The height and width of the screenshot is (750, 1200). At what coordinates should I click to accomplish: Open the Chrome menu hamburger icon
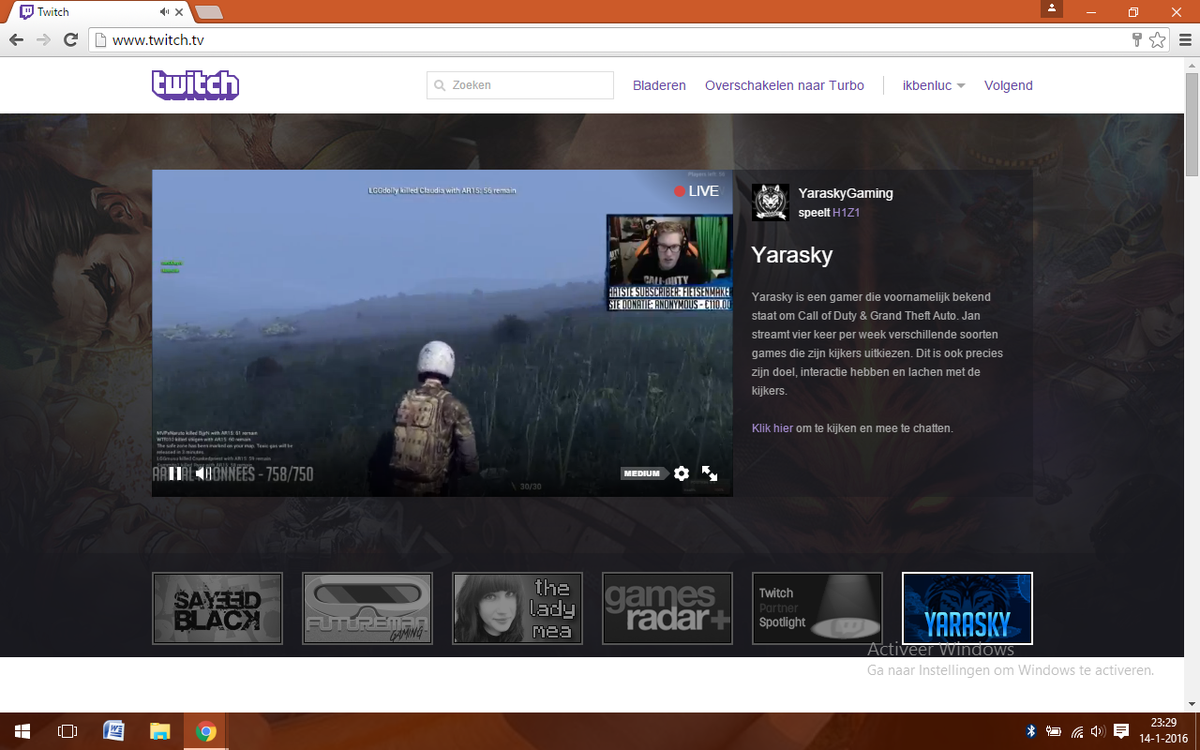(1184, 40)
